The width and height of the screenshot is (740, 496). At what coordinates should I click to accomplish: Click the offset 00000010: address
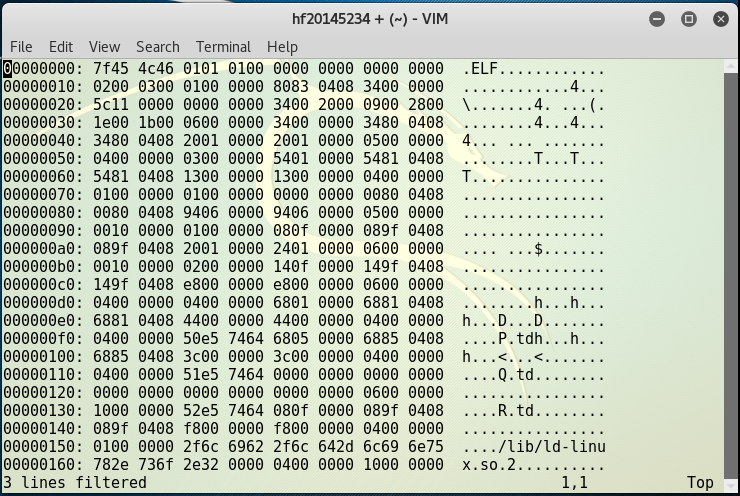tap(43, 86)
